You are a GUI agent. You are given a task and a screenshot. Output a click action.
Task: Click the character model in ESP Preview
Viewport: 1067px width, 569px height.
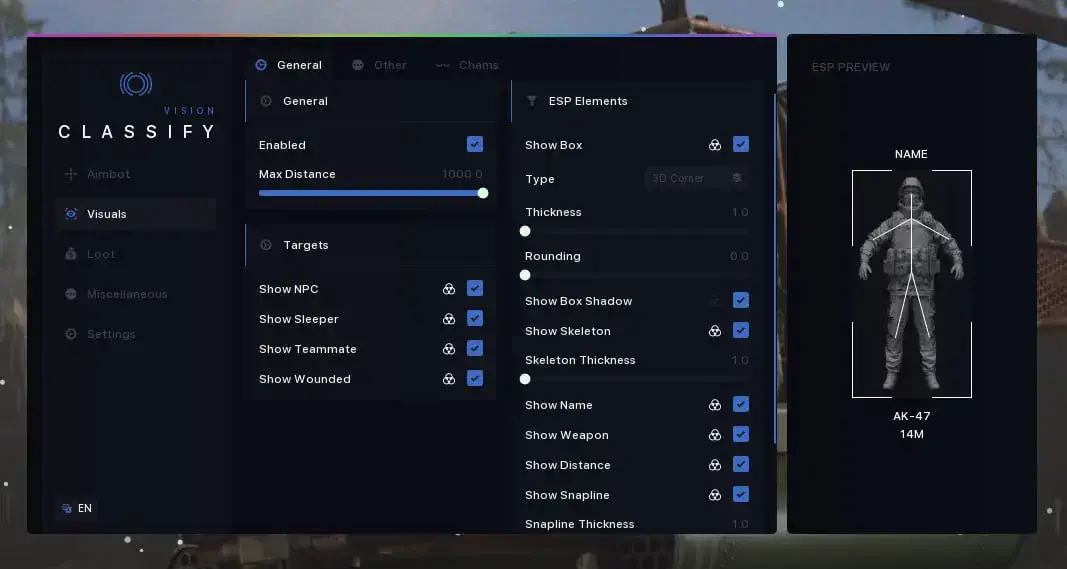(911, 284)
